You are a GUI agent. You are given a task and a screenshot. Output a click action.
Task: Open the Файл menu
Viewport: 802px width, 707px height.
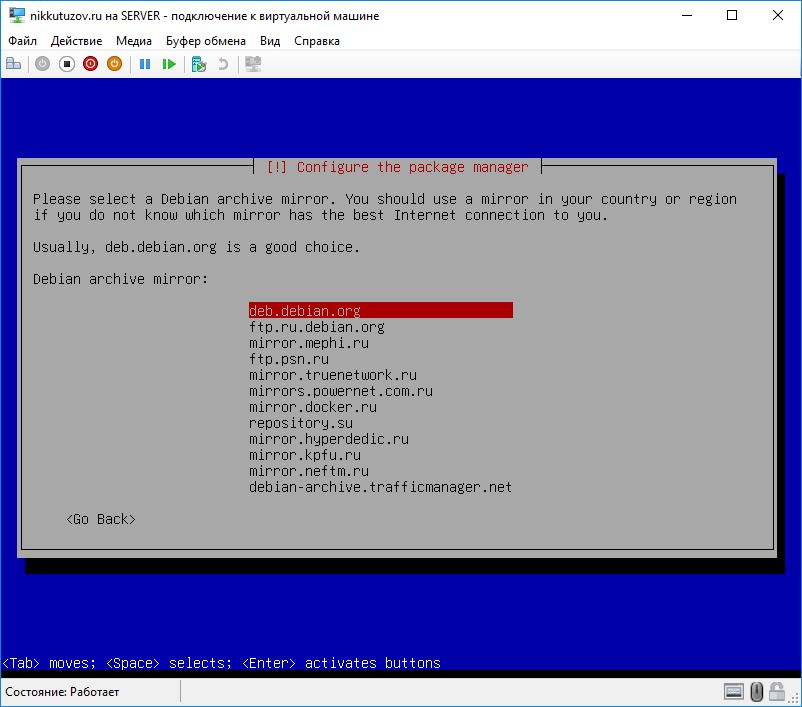pos(22,41)
